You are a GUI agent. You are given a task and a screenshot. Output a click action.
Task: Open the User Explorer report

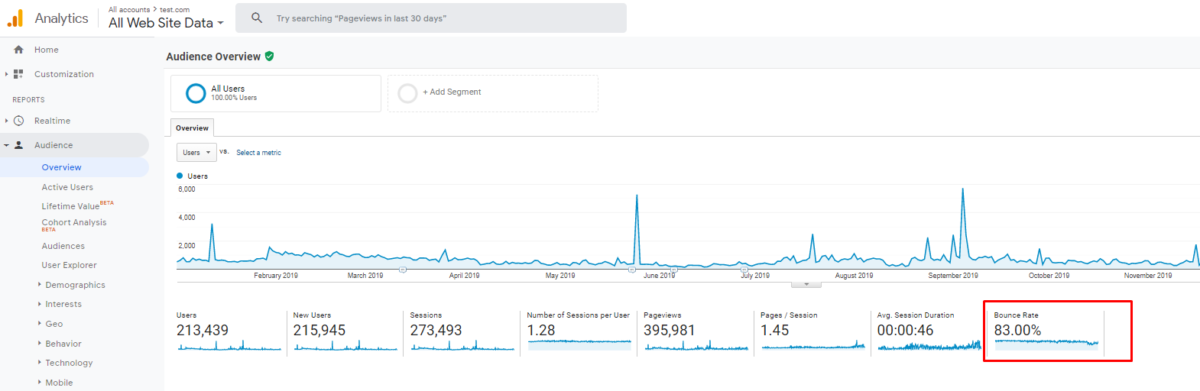point(69,265)
